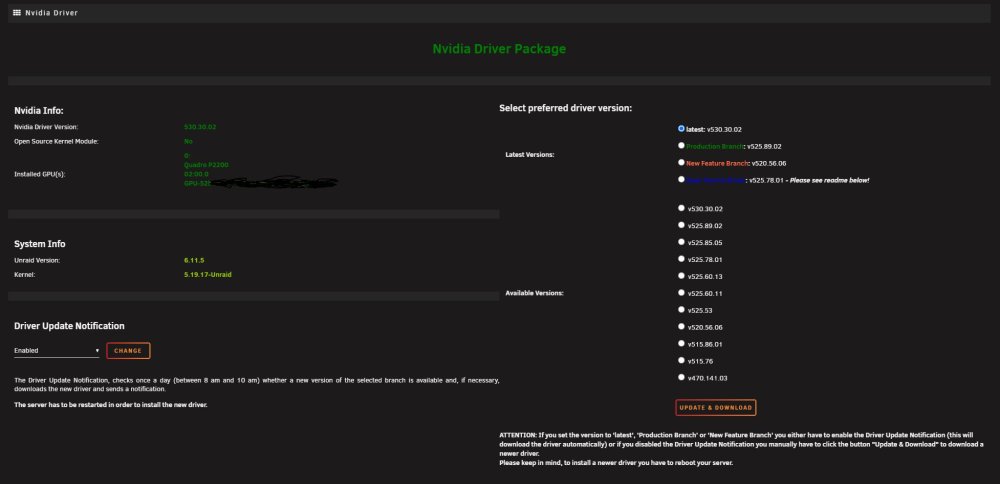Select the v525.85.05 driver radio
Screen dimensions: 1000x484
681,242
